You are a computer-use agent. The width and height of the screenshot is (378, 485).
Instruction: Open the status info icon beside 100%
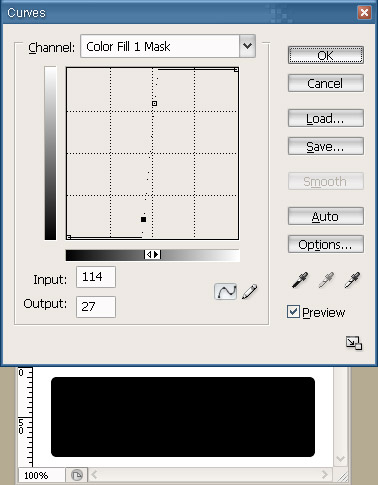coord(76,475)
